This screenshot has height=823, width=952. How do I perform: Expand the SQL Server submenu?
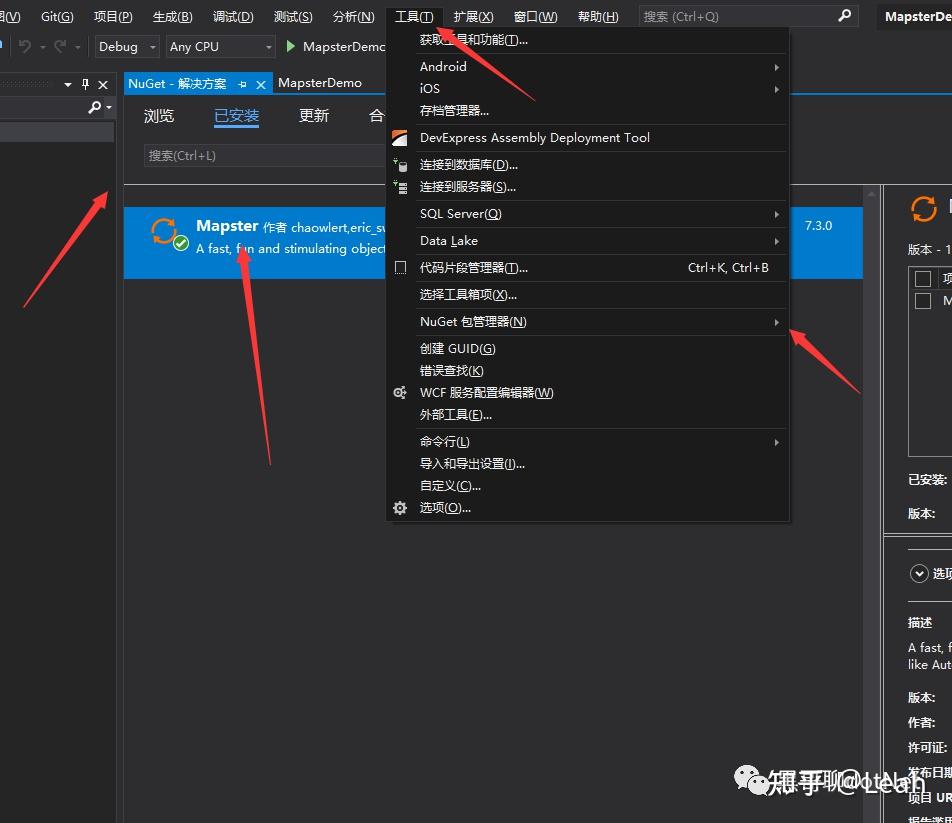(x=777, y=214)
